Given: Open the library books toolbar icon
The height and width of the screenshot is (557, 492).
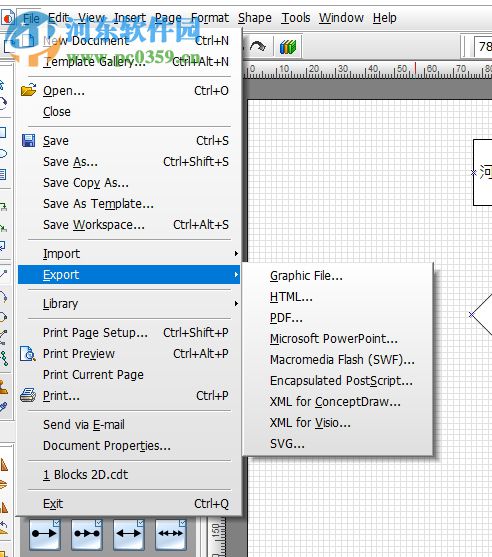Looking at the screenshot, I should pyautogui.click(x=288, y=47).
